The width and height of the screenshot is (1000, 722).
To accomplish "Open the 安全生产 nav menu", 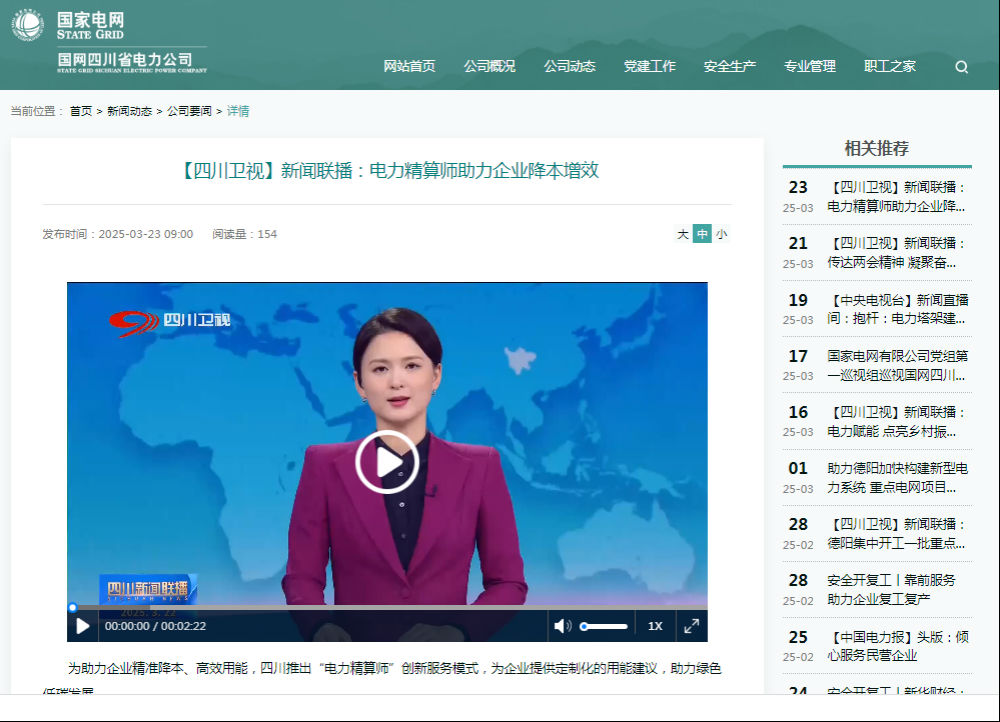I will [x=730, y=66].
